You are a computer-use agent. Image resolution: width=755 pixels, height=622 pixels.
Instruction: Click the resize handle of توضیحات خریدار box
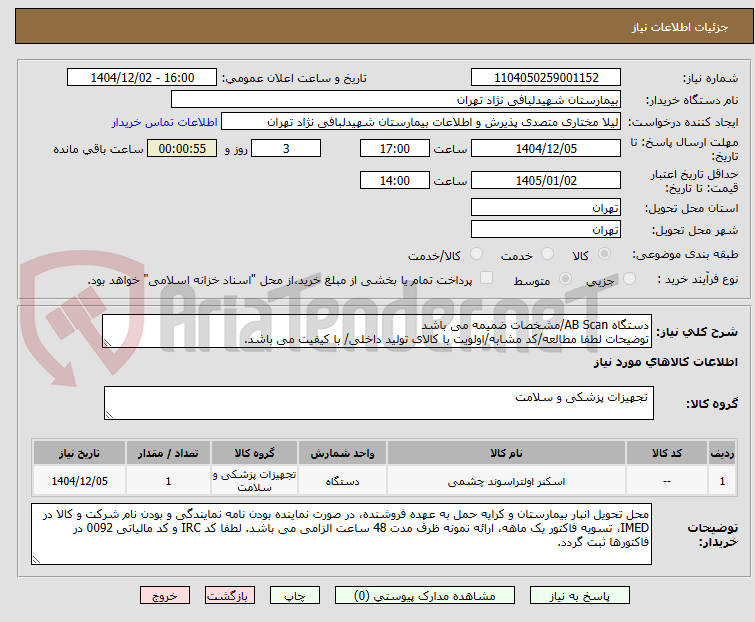(36, 559)
